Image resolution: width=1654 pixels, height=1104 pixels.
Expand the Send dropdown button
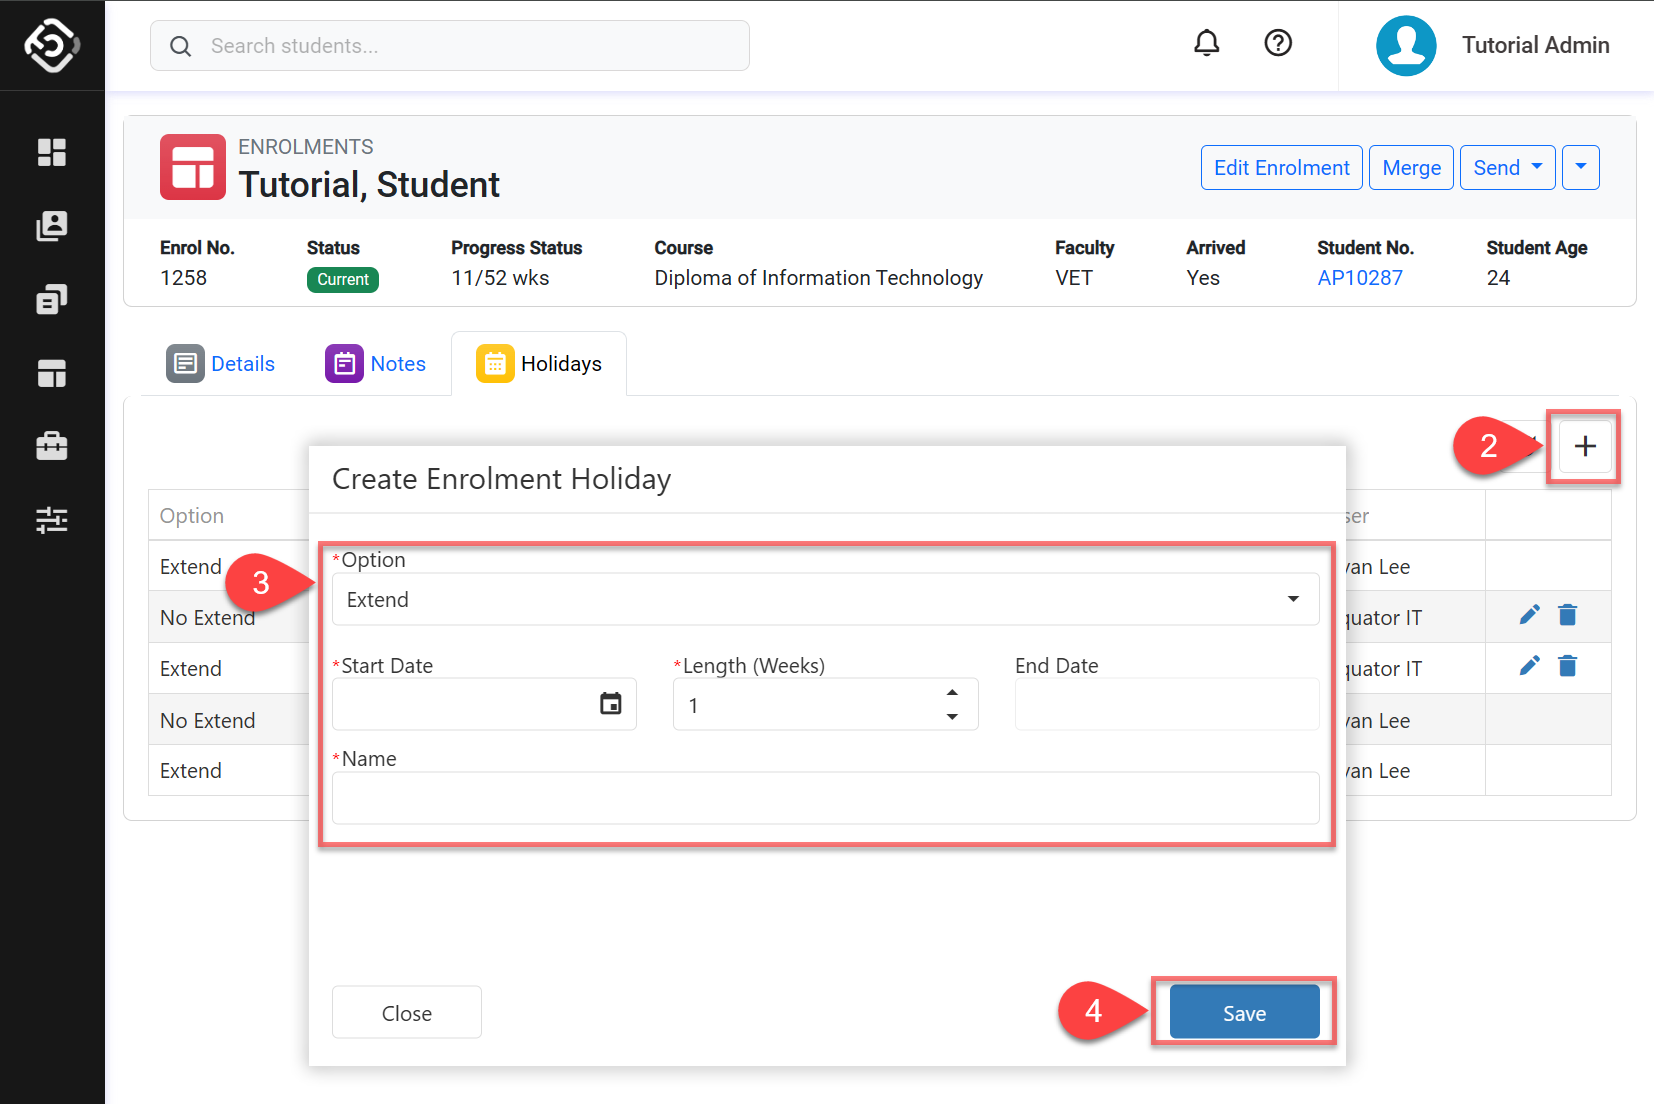click(1508, 167)
